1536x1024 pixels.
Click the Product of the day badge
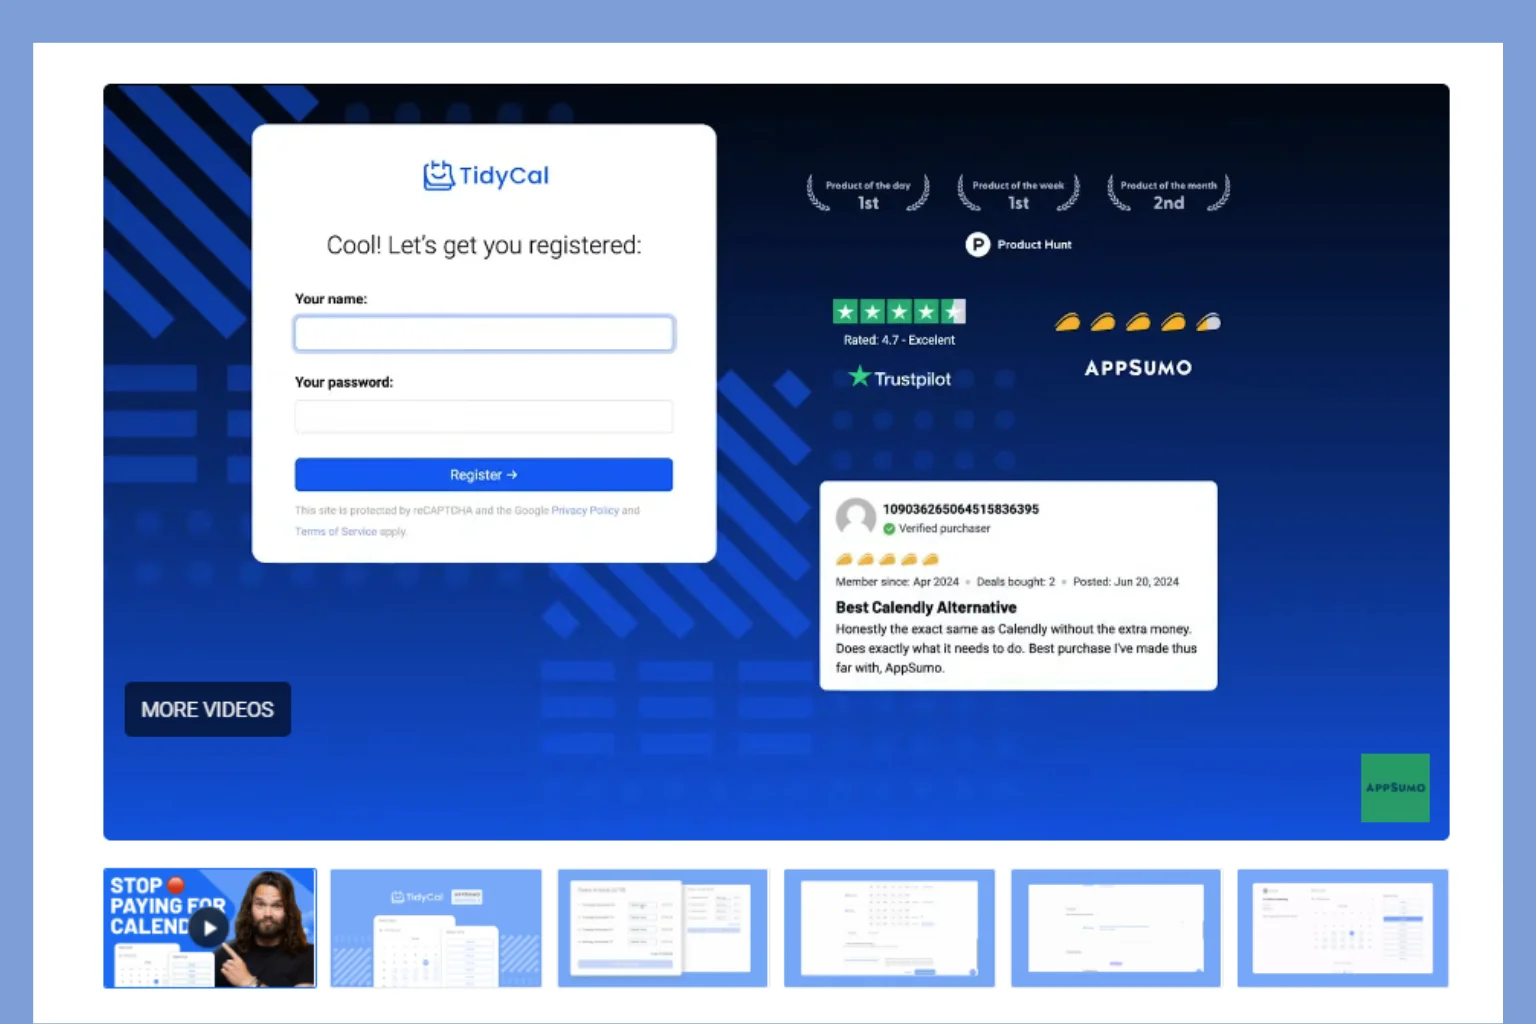pos(868,193)
